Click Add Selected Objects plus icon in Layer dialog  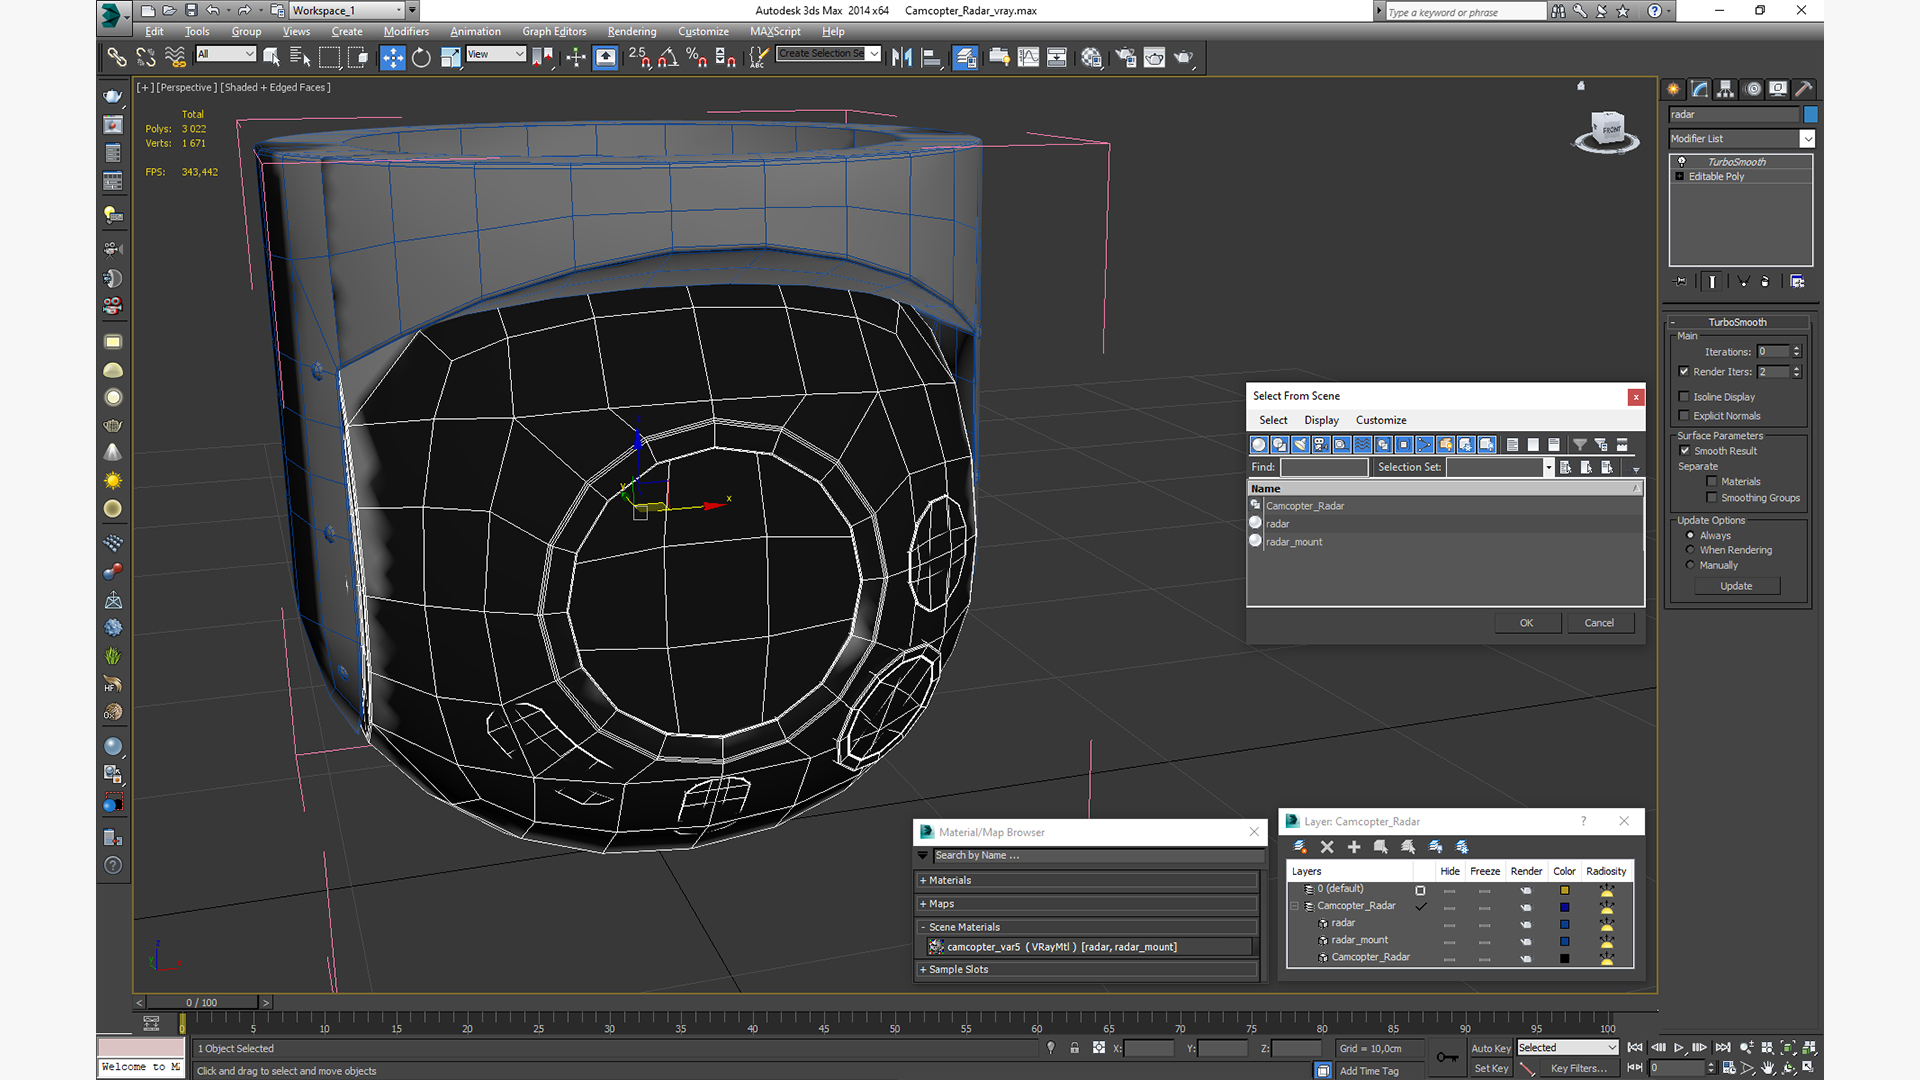(x=1354, y=847)
